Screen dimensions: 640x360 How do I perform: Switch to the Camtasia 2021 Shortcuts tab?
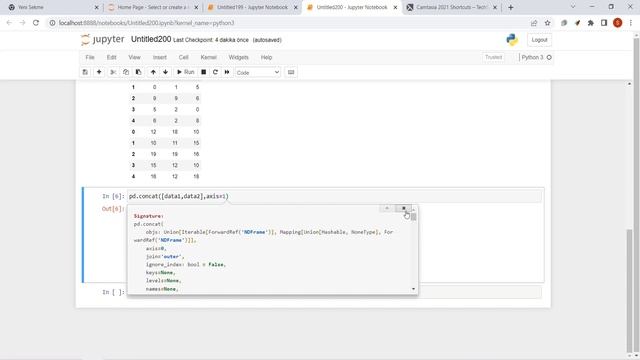pos(451,7)
